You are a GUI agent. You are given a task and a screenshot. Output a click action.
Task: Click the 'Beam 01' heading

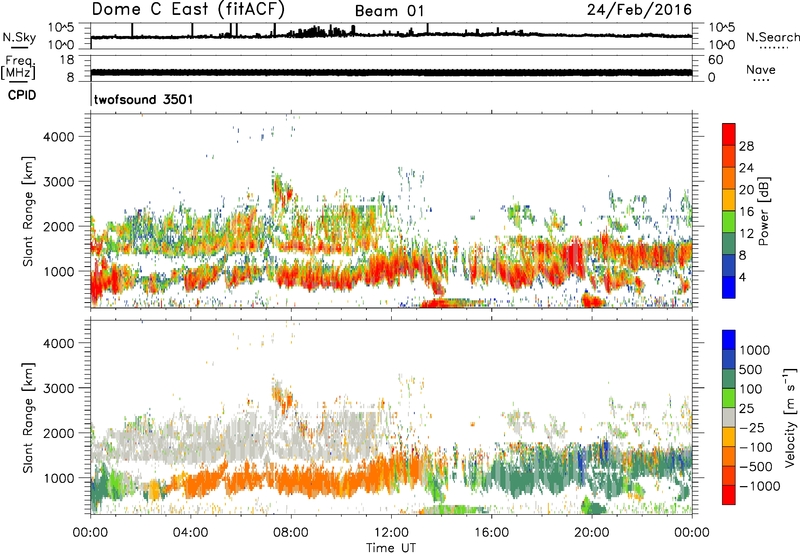click(x=389, y=11)
